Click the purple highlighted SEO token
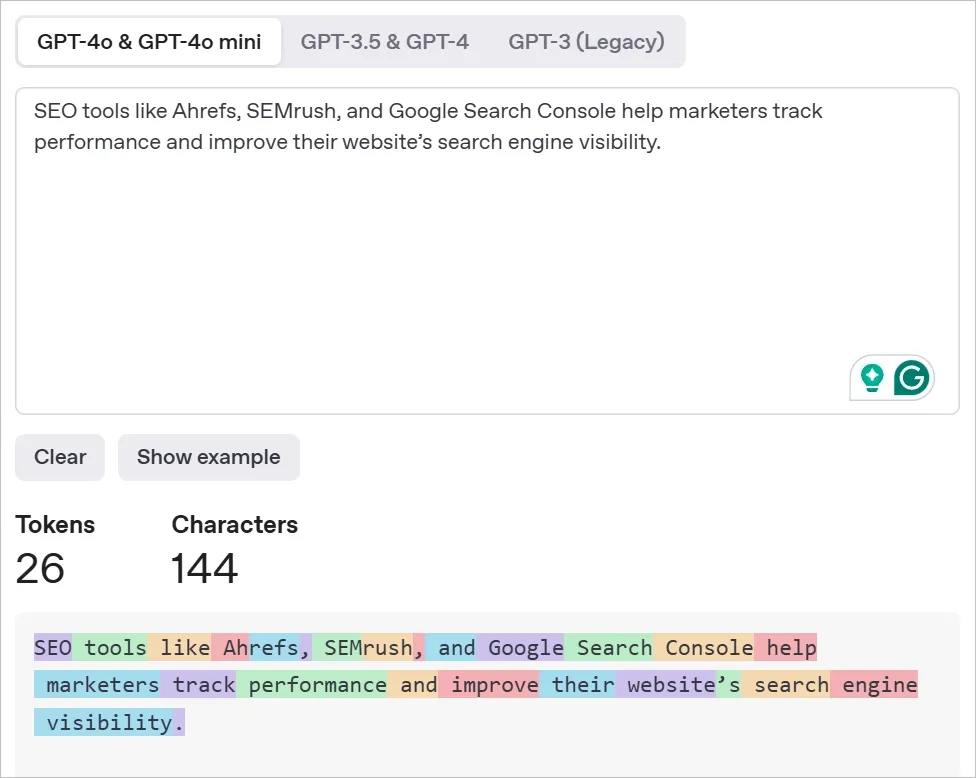 [x=52, y=648]
